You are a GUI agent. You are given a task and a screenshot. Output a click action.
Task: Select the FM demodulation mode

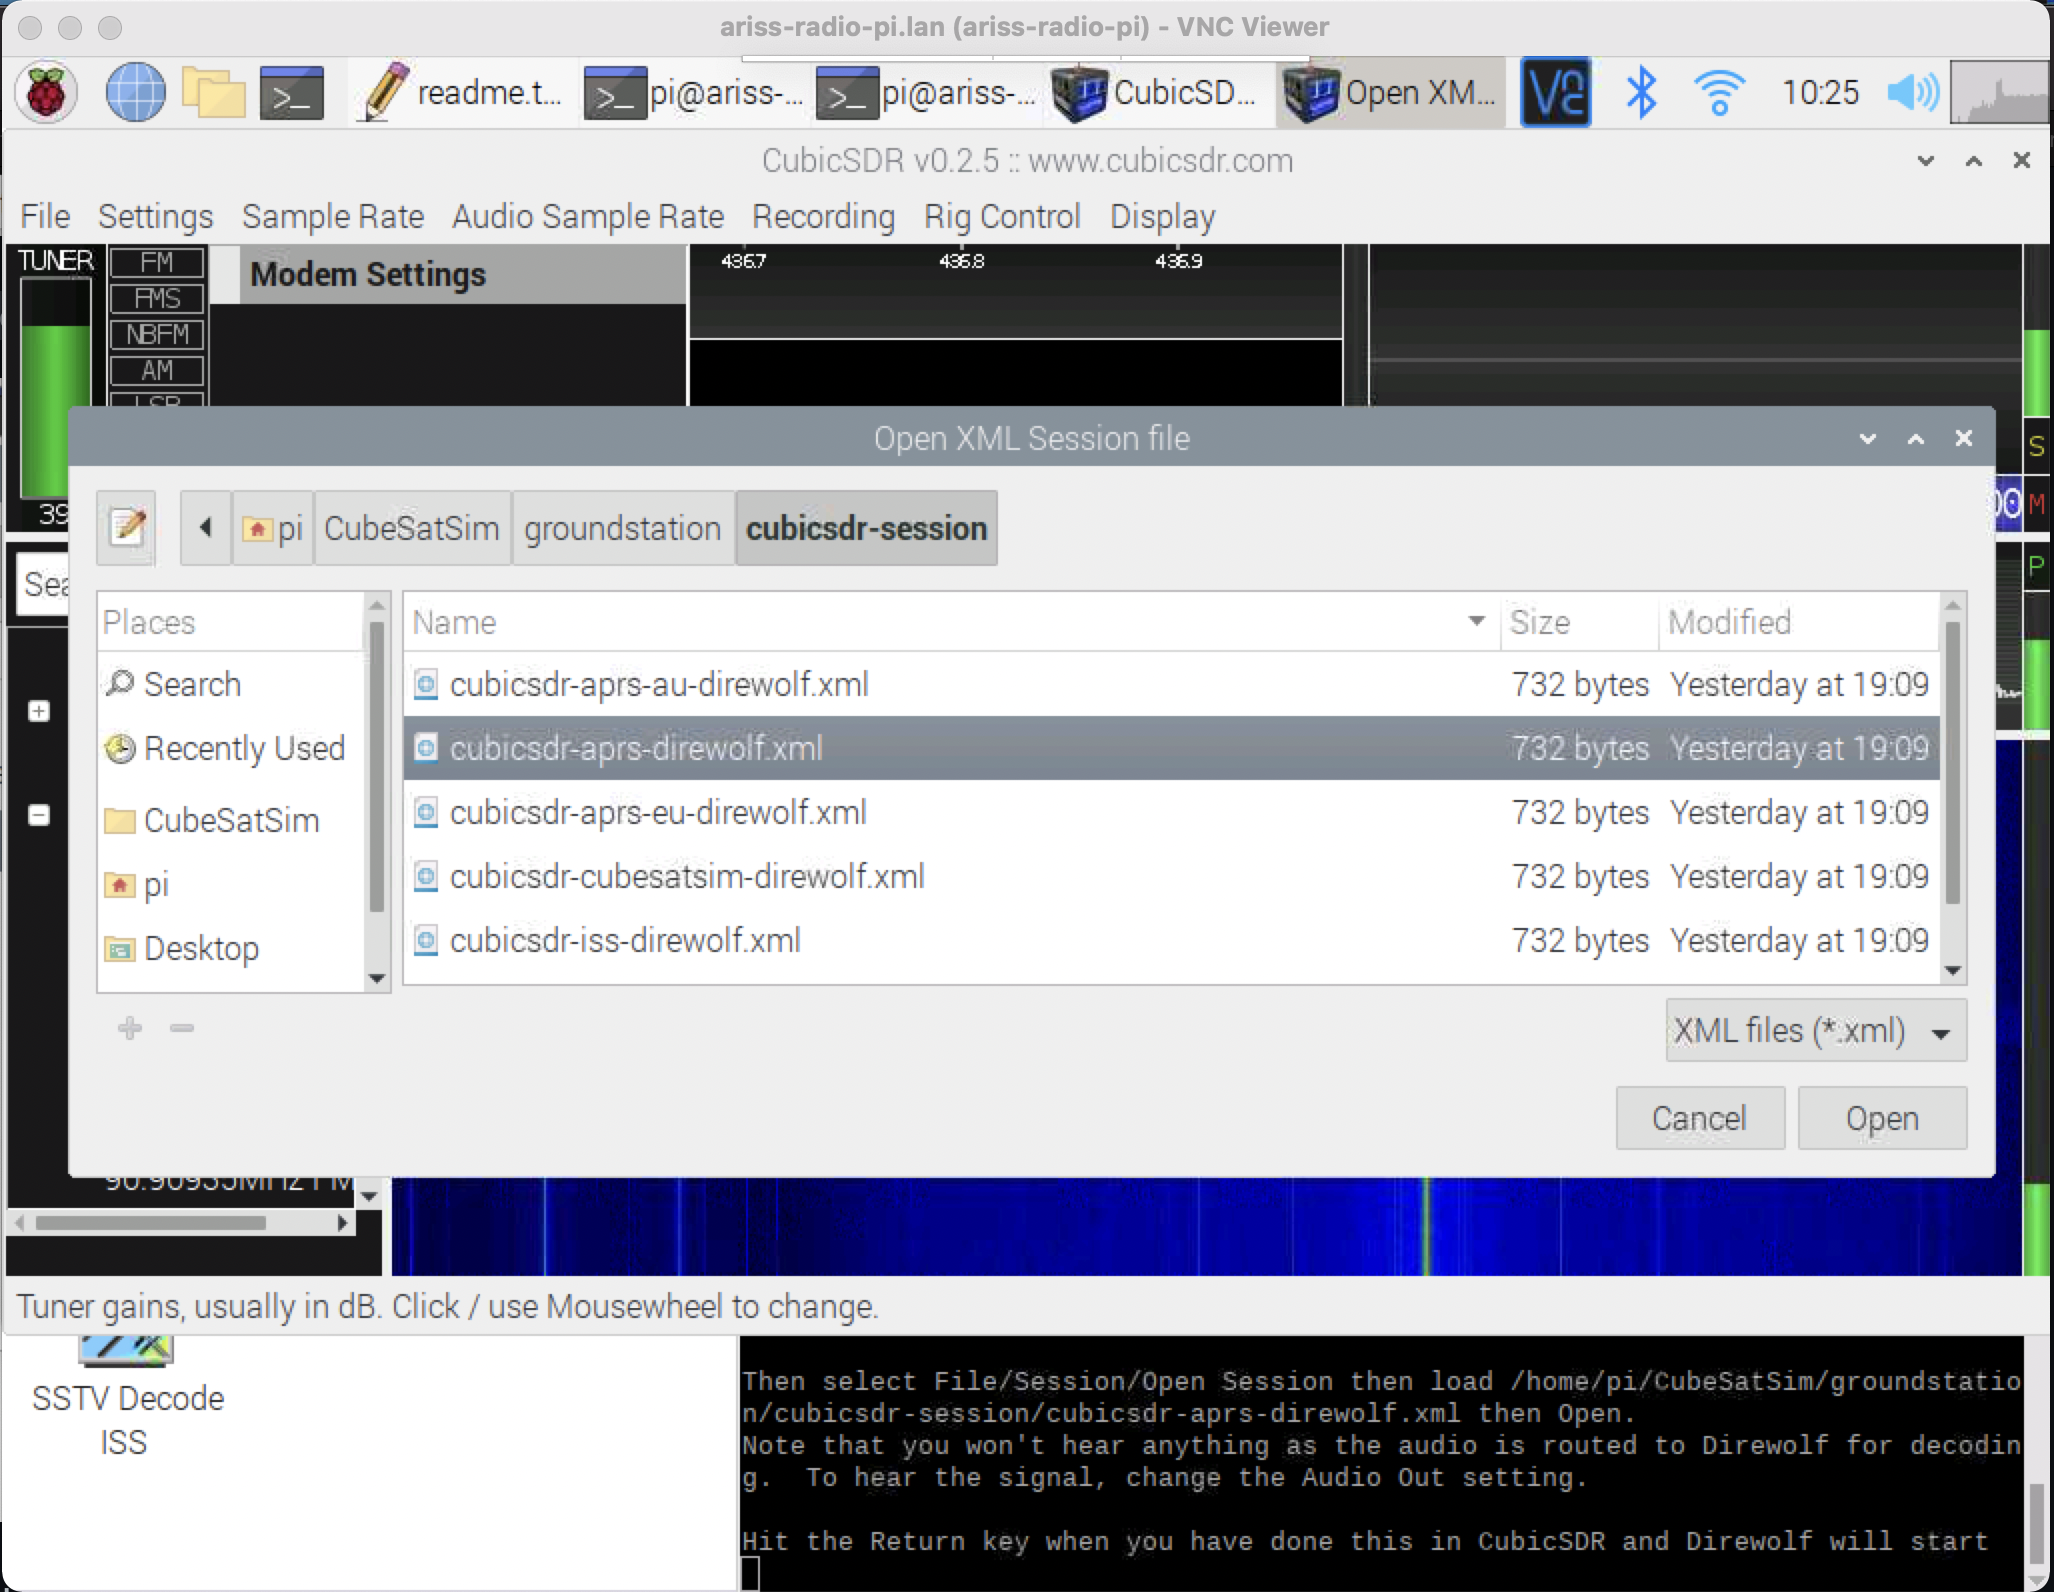(157, 262)
